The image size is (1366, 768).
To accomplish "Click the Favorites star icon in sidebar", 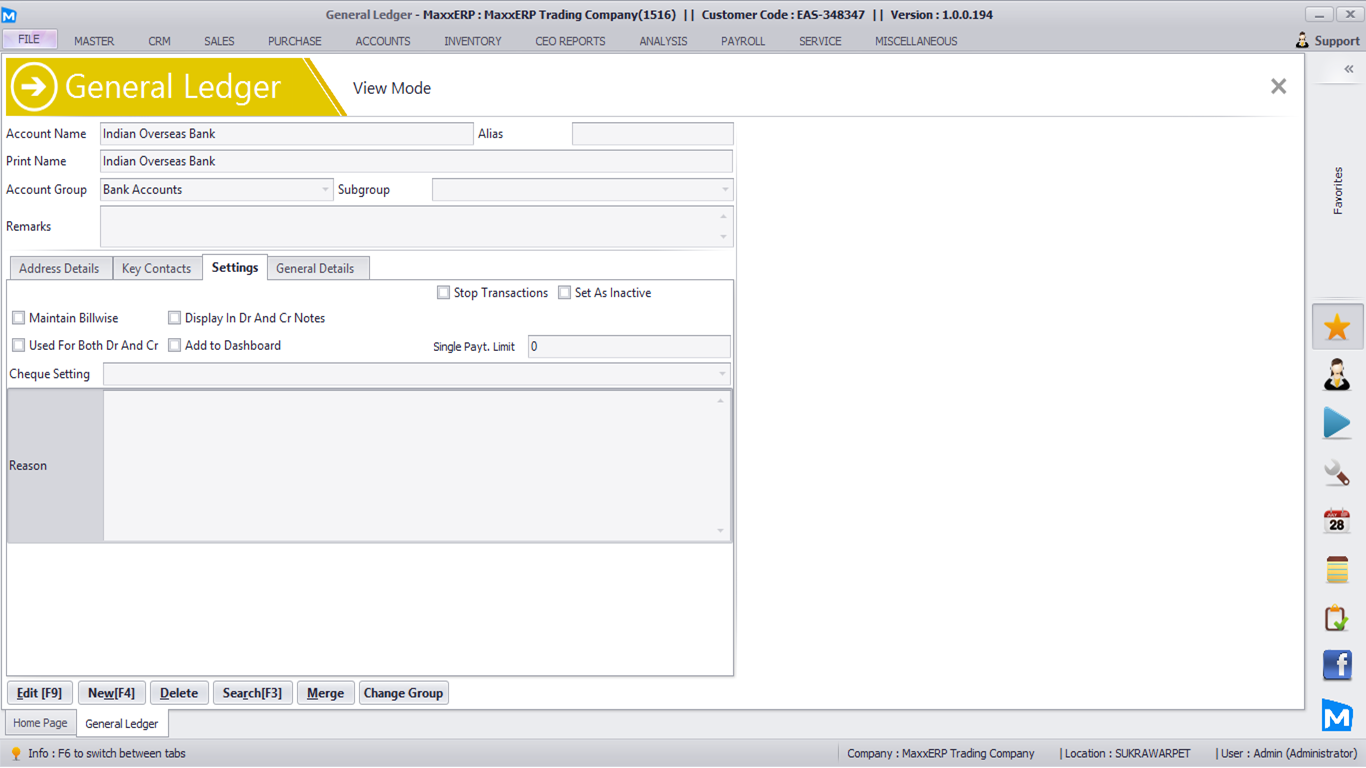I will coord(1337,327).
